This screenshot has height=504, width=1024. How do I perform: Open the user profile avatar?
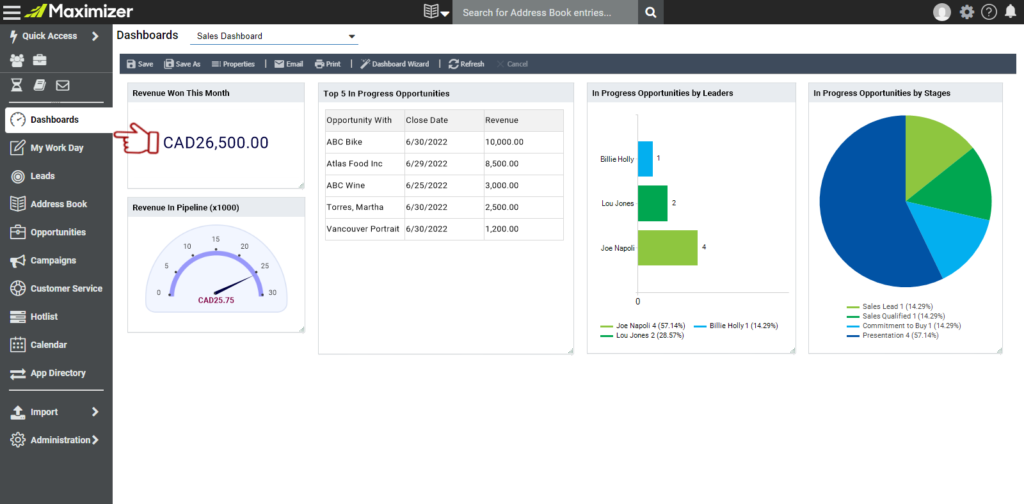[x=942, y=12]
